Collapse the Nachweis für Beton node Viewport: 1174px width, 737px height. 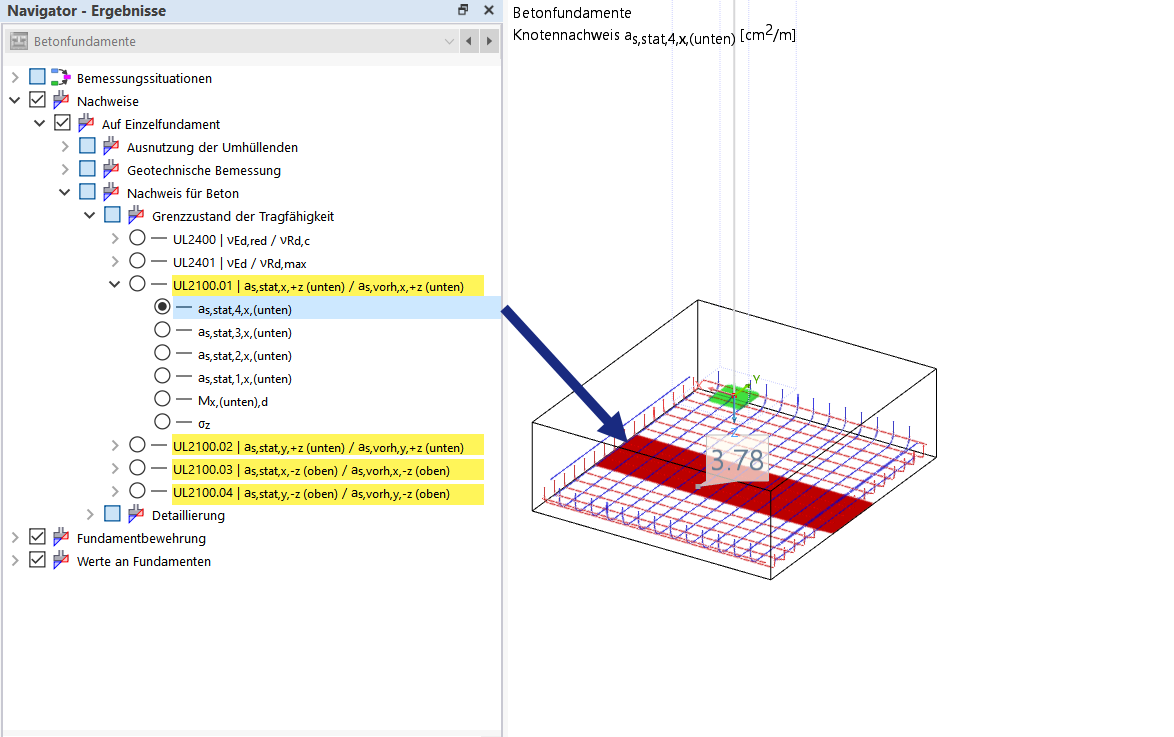click(x=64, y=192)
